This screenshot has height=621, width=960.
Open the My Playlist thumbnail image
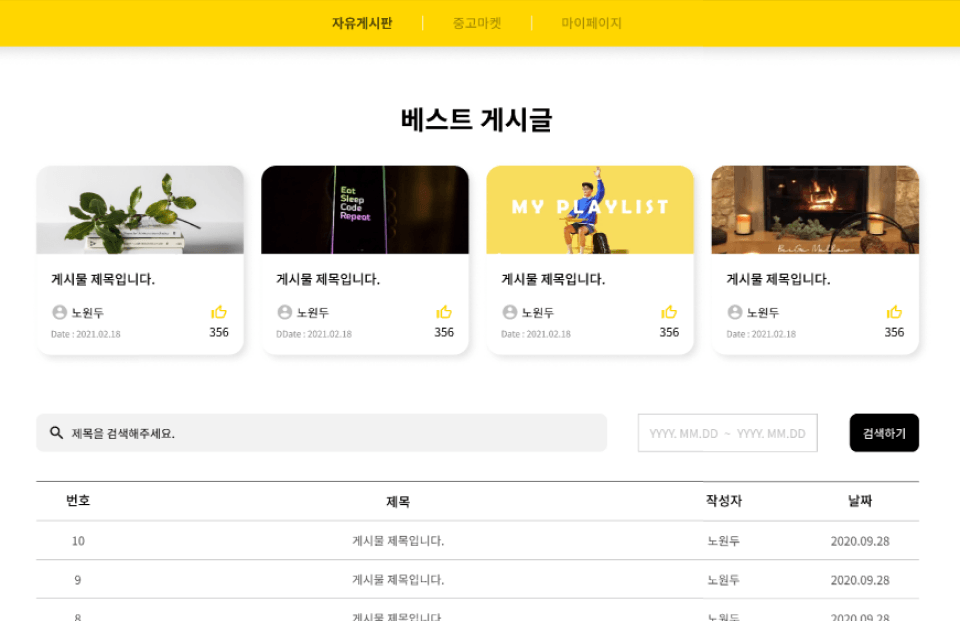click(x=590, y=209)
